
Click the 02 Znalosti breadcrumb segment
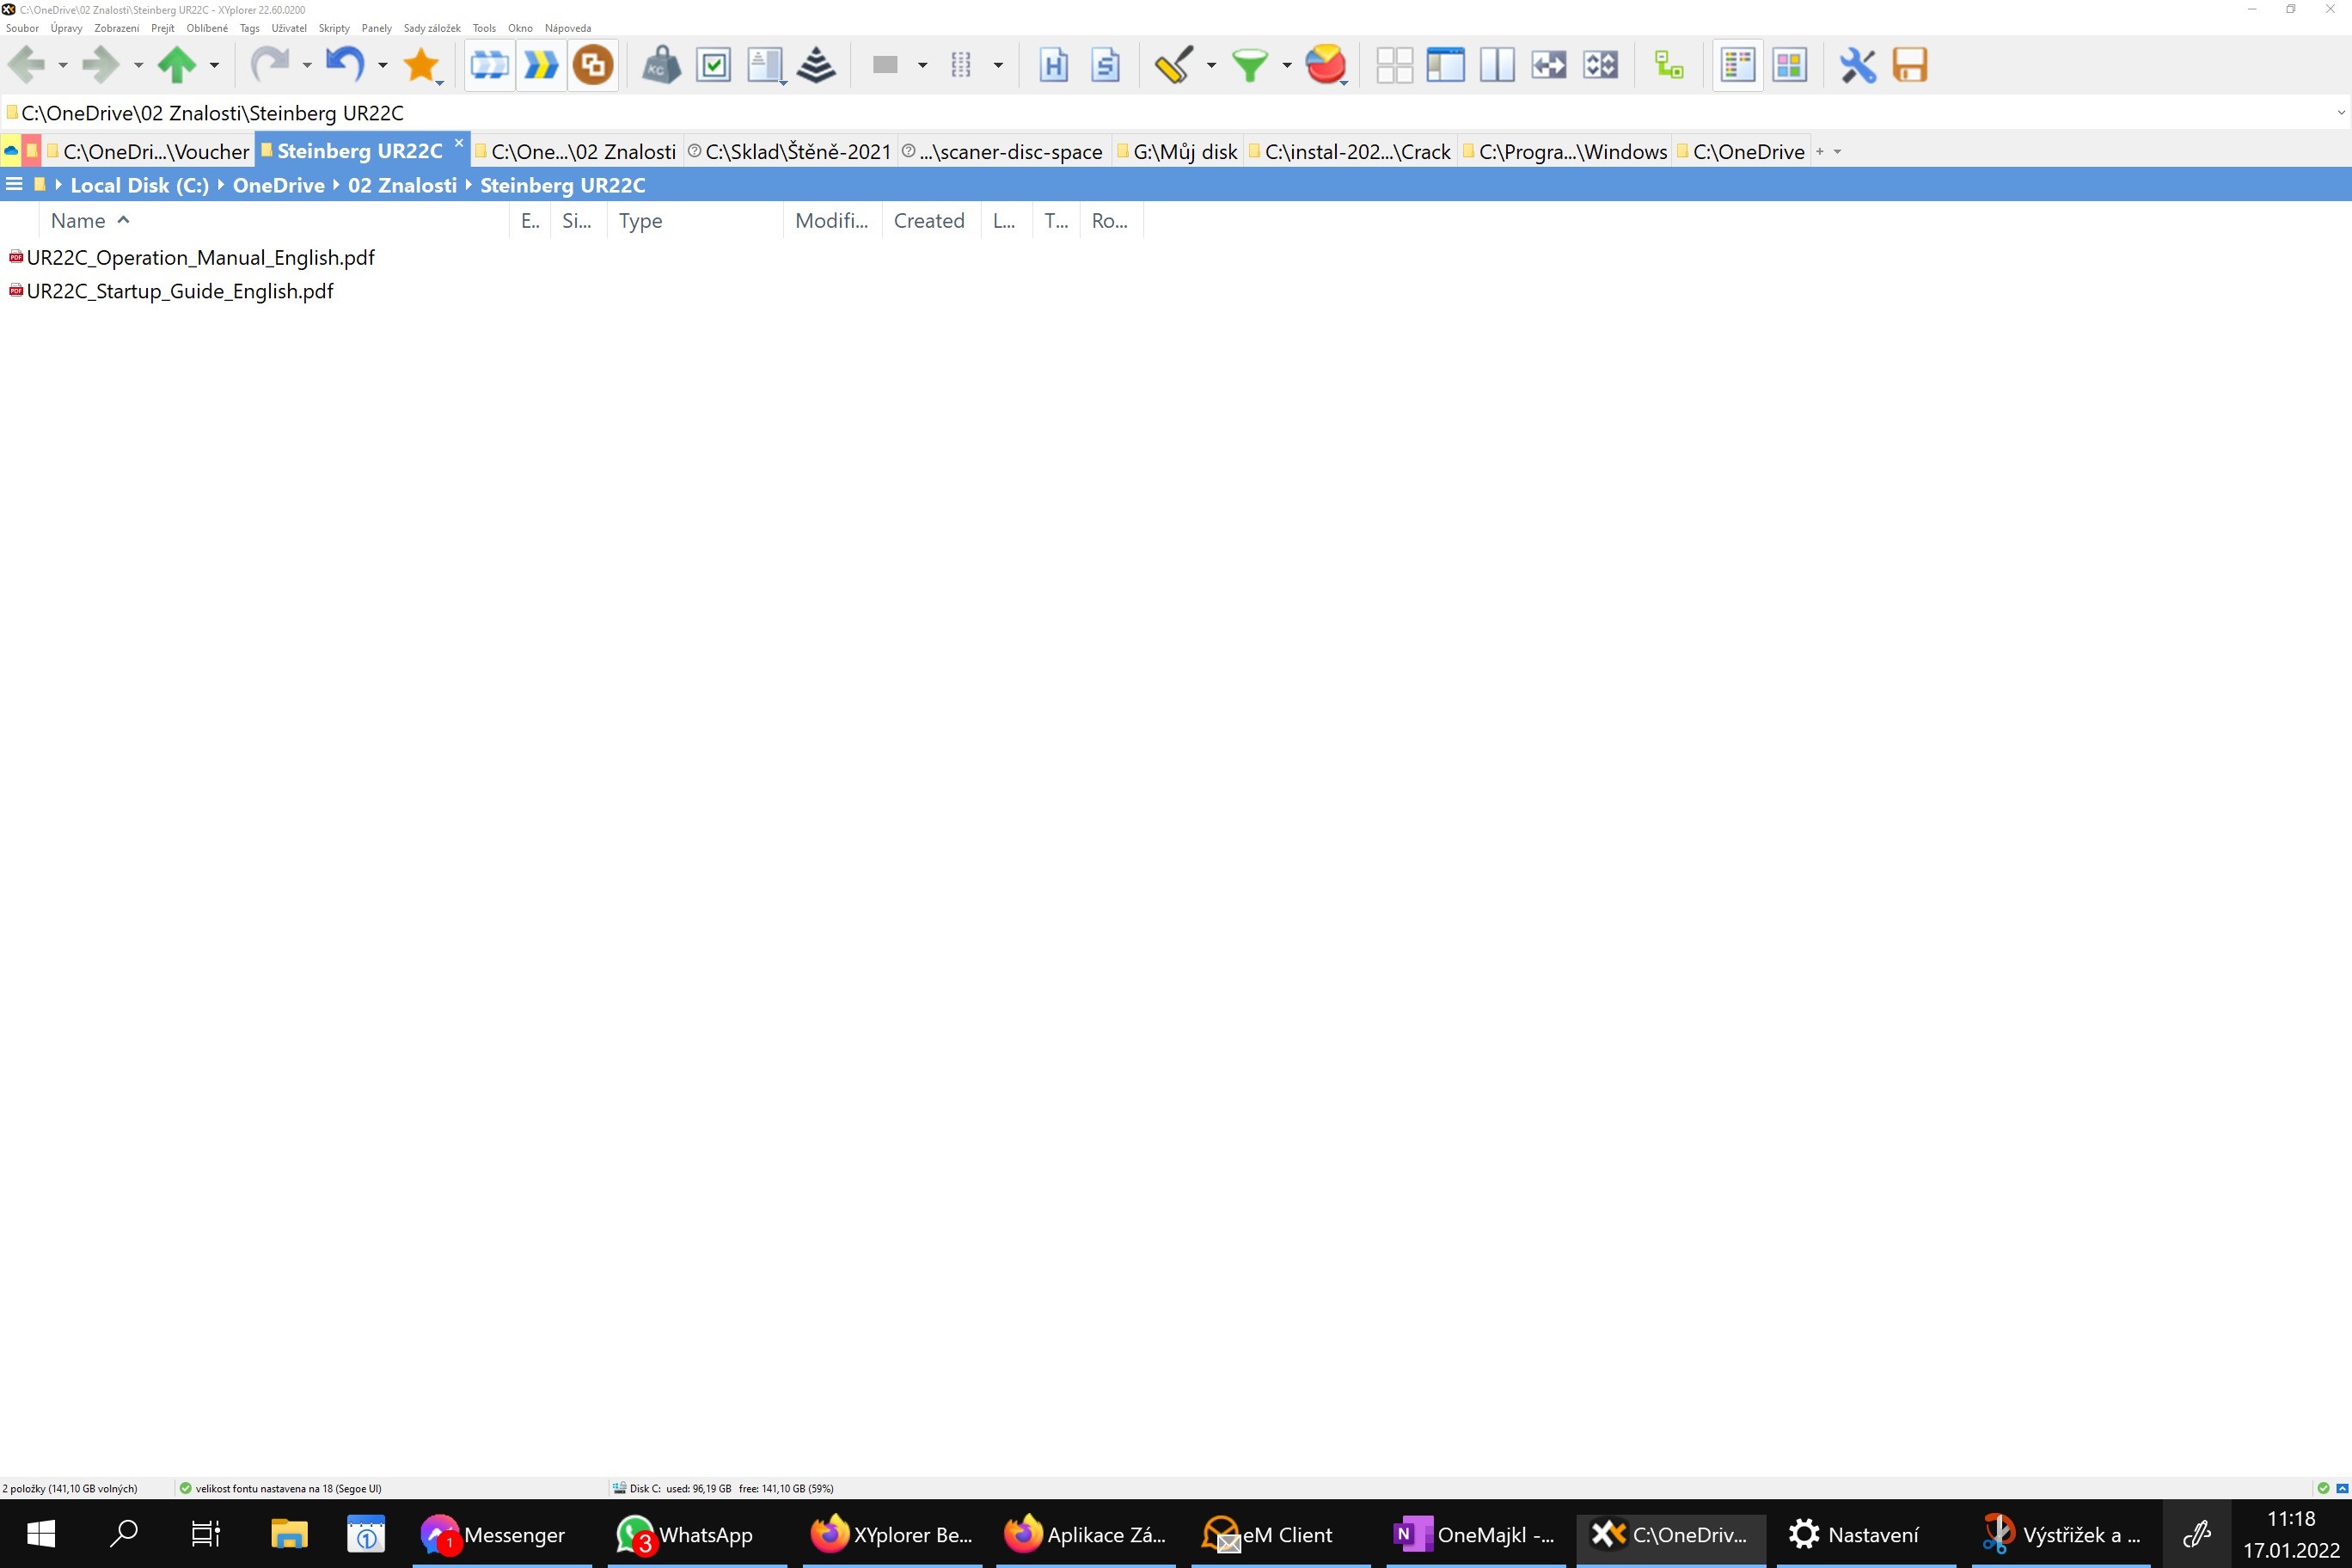click(x=402, y=185)
